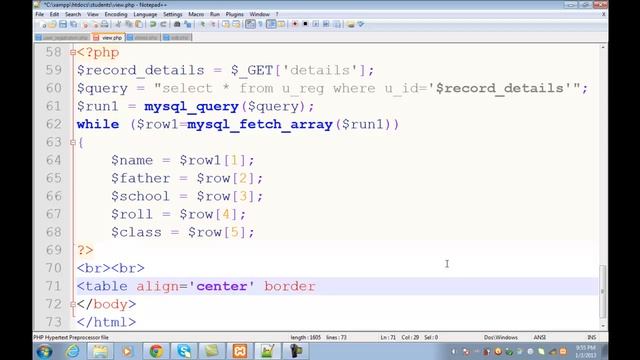This screenshot has height=360, width=640.
Task: Place cursor in line 71 after 'border'
Action: (x=316, y=287)
